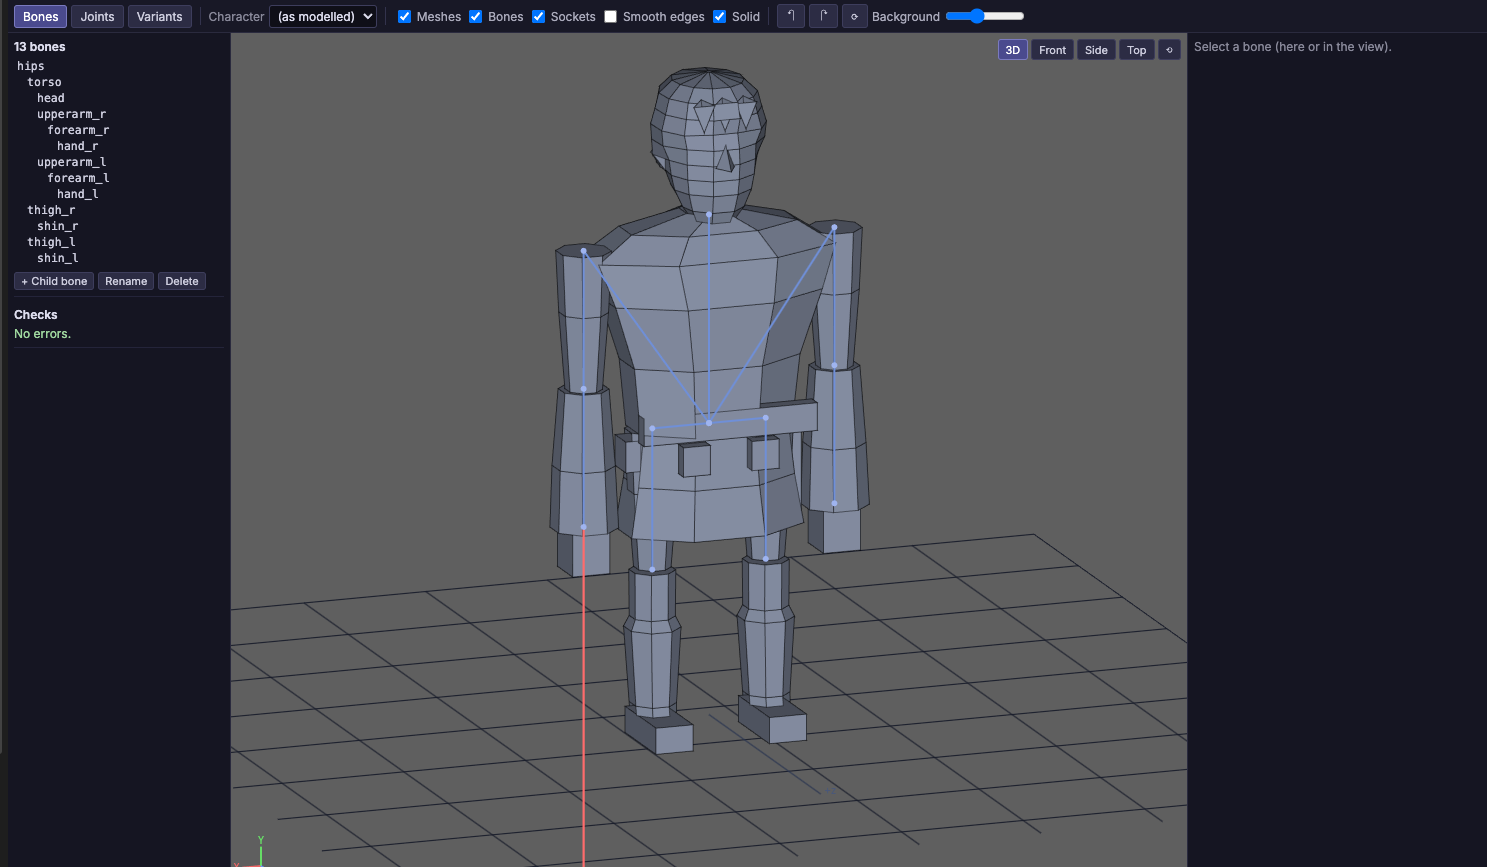Click the circular arrow icon next to Top view
This screenshot has height=867, width=1487.
tap(1169, 50)
